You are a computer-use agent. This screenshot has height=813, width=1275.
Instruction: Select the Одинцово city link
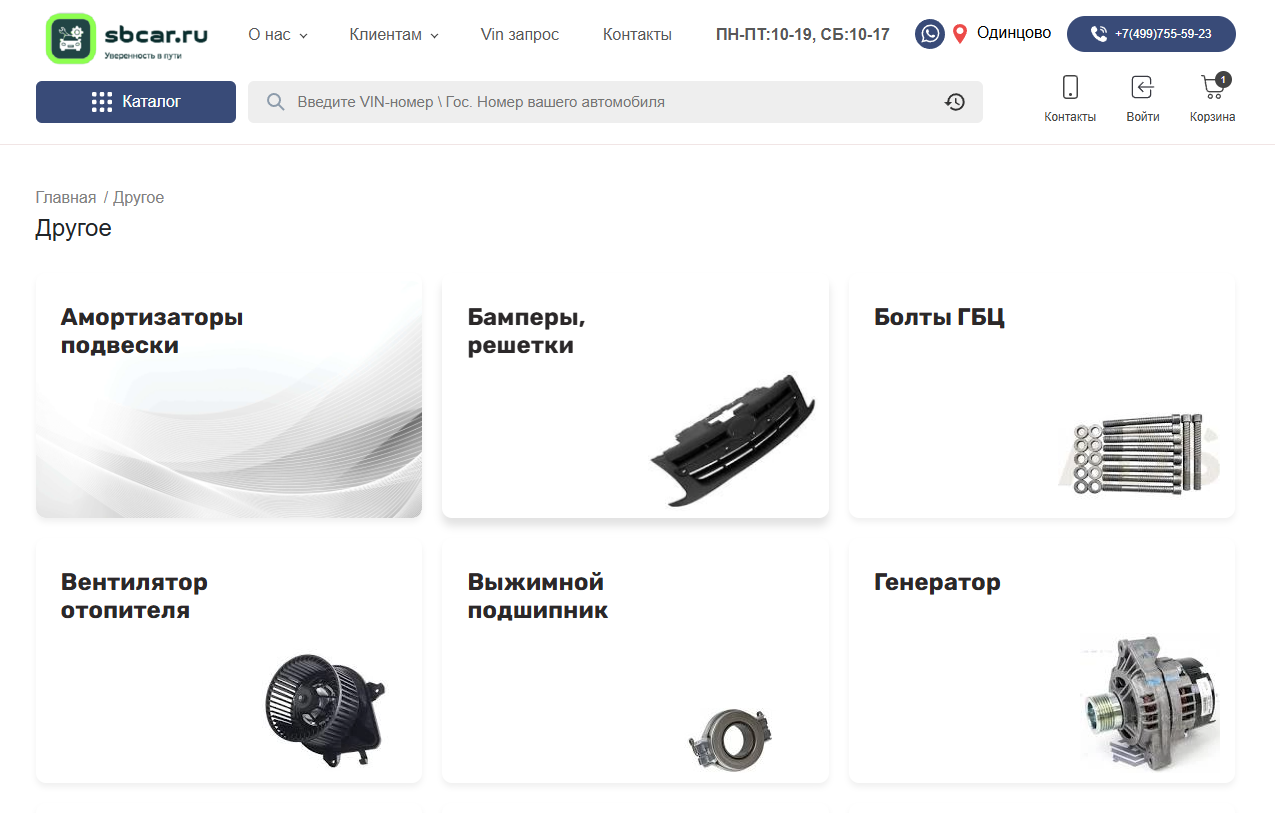(x=1014, y=33)
